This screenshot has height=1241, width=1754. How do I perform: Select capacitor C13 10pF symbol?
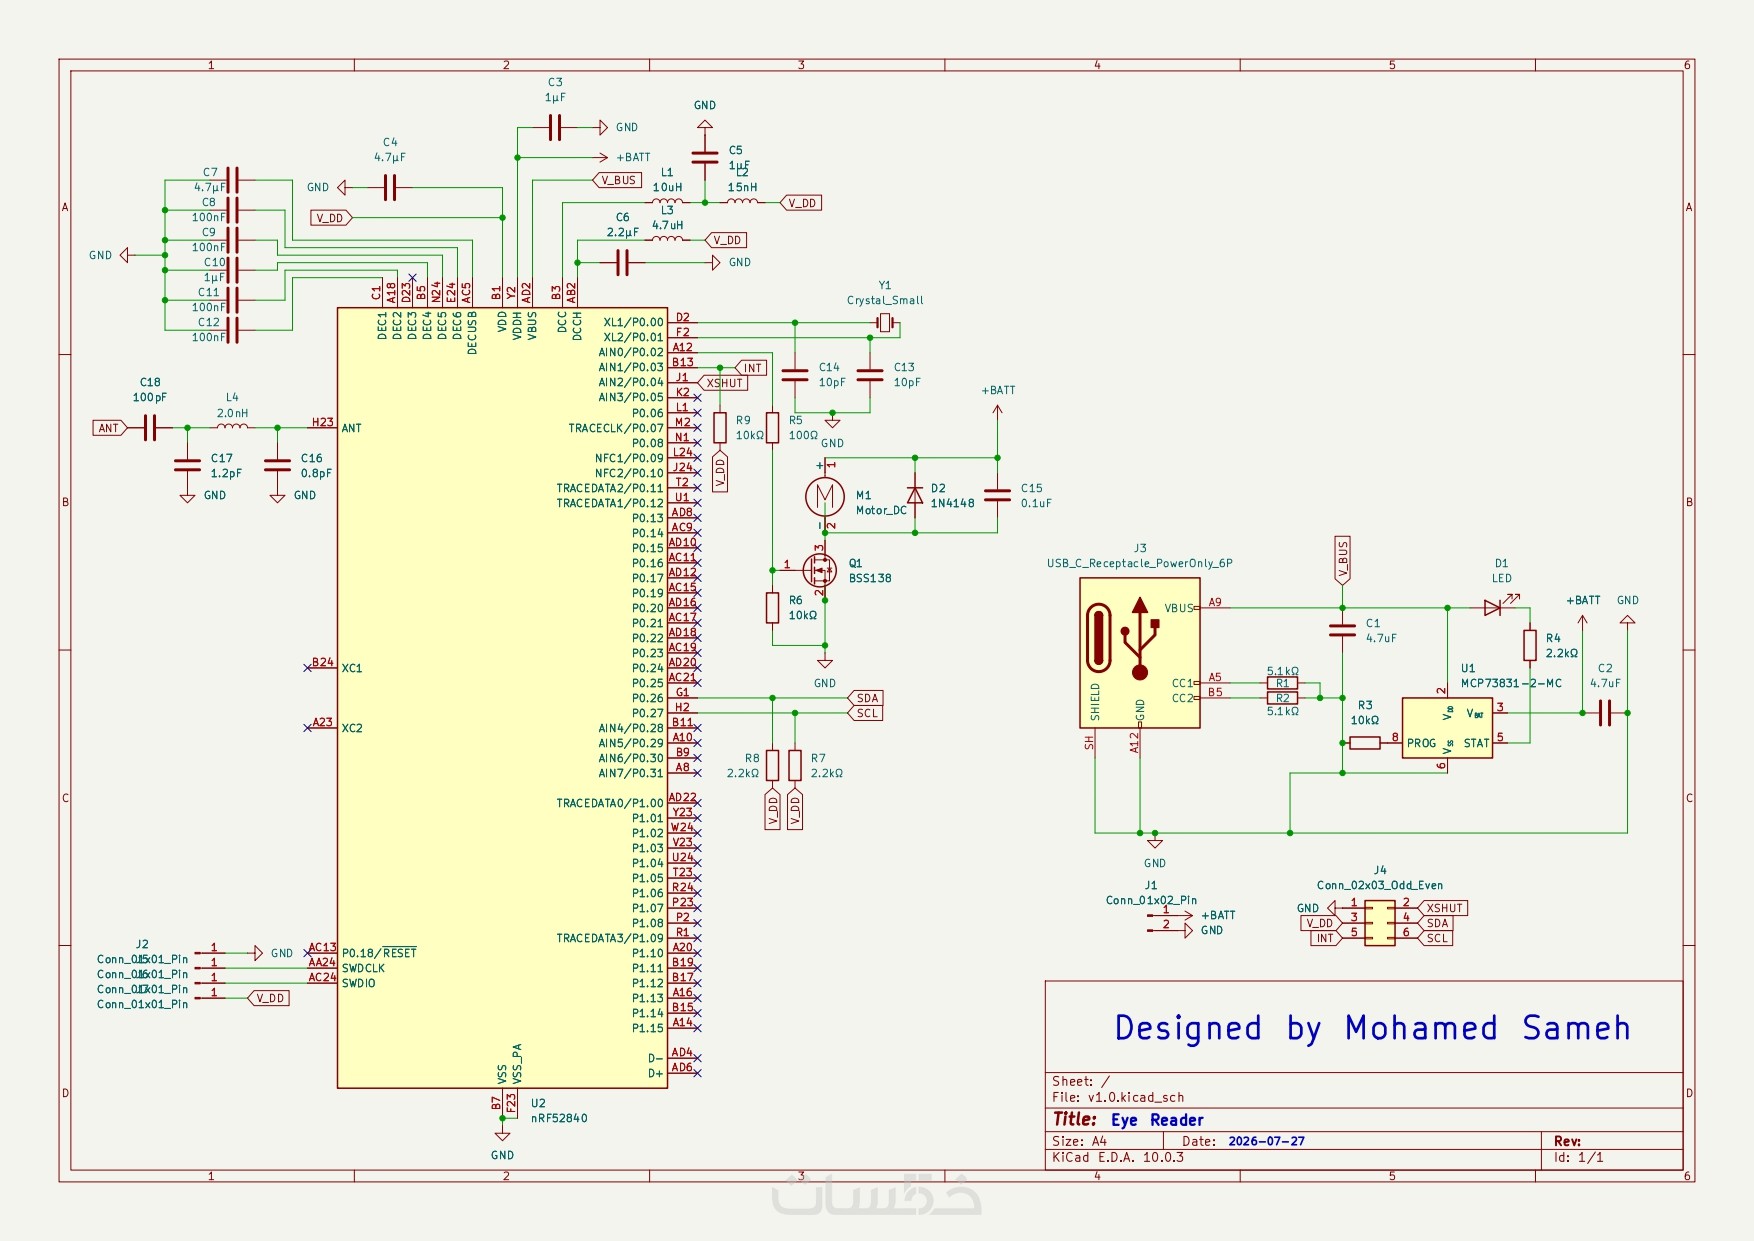pos(870,375)
